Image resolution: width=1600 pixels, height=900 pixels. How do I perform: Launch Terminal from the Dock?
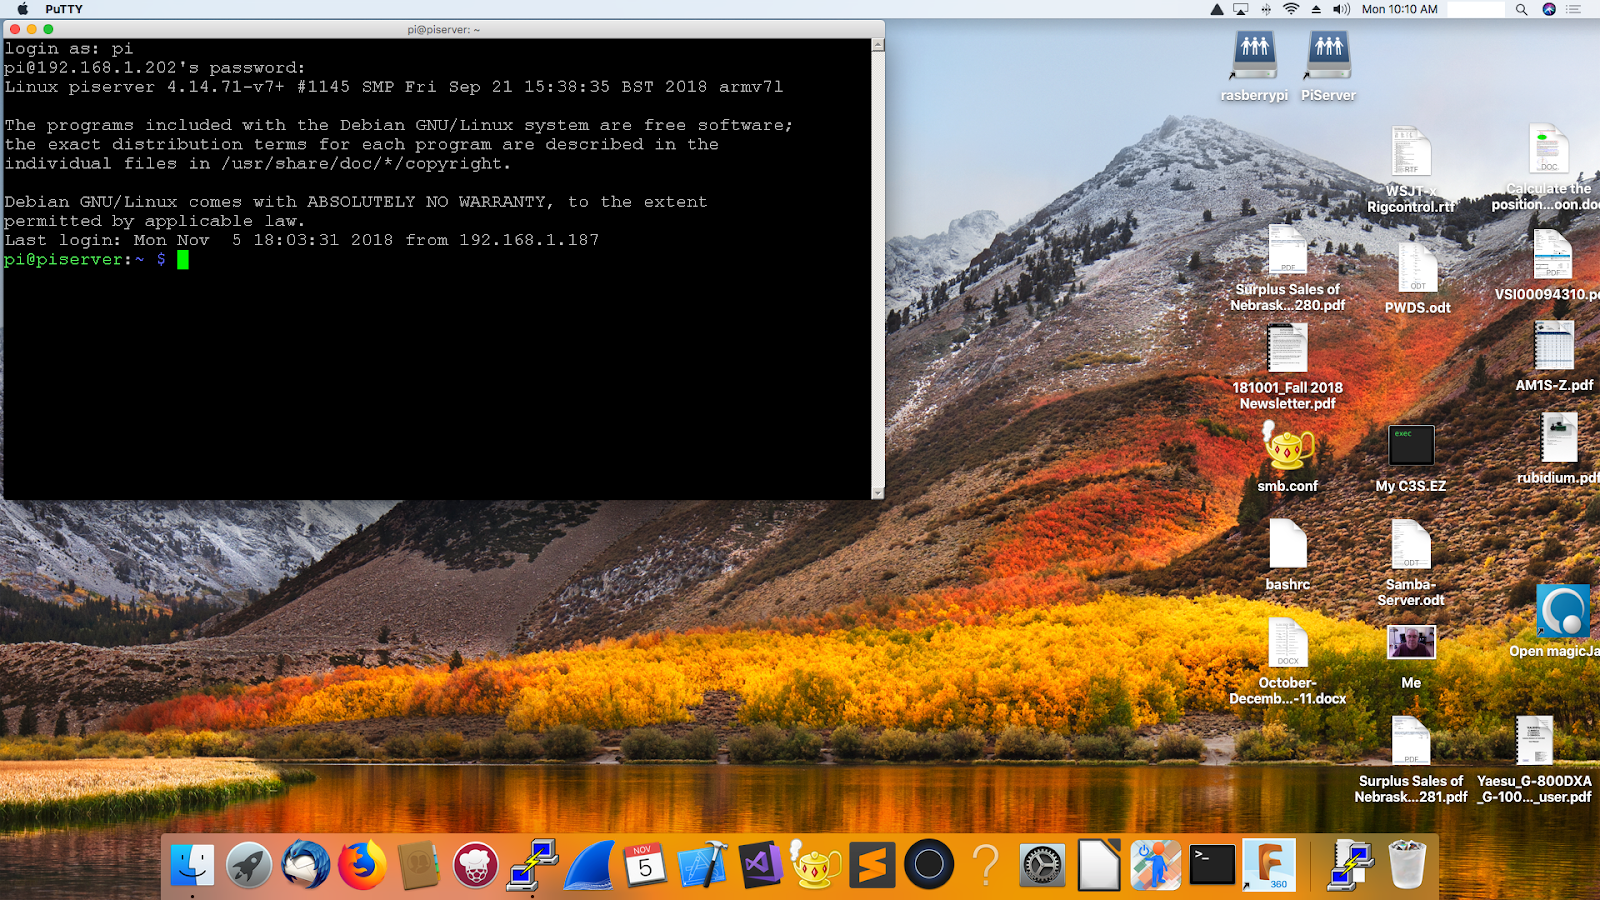1212,865
